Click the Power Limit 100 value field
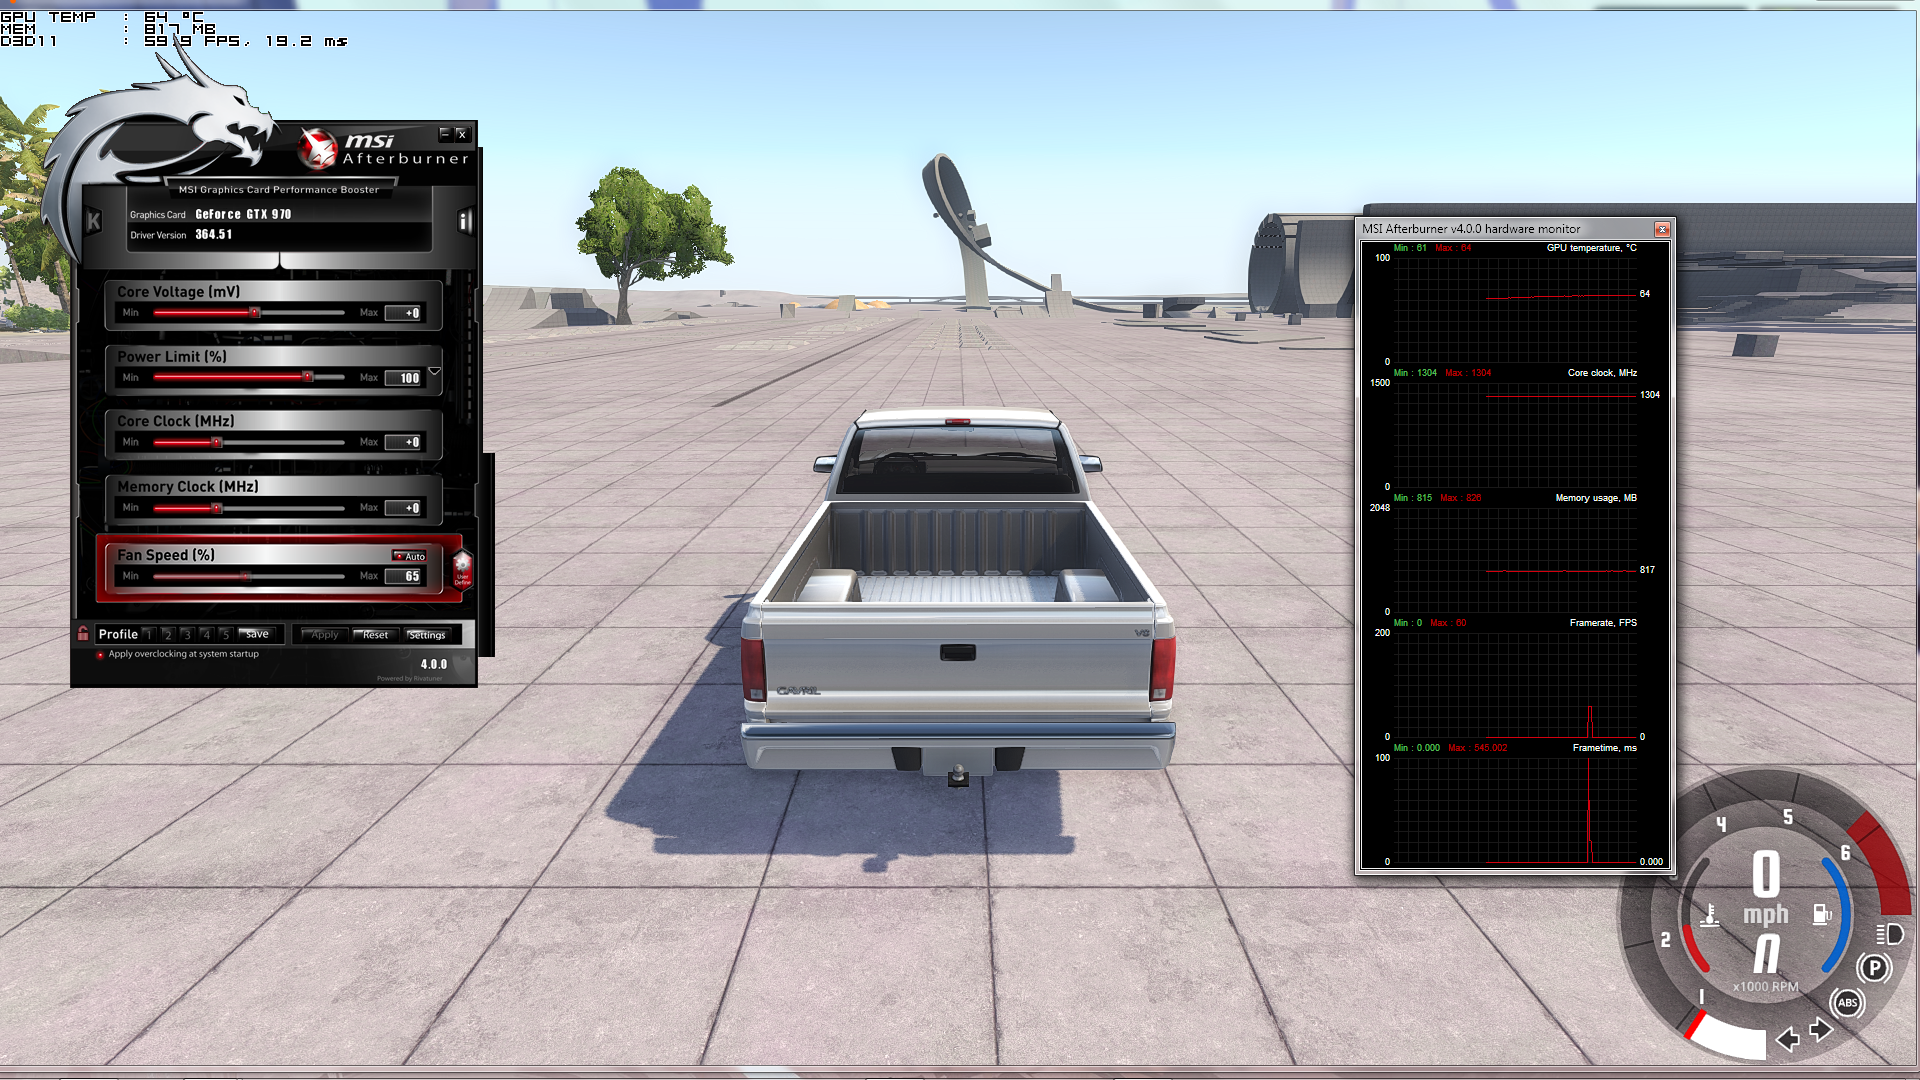 pyautogui.click(x=404, y=378)
